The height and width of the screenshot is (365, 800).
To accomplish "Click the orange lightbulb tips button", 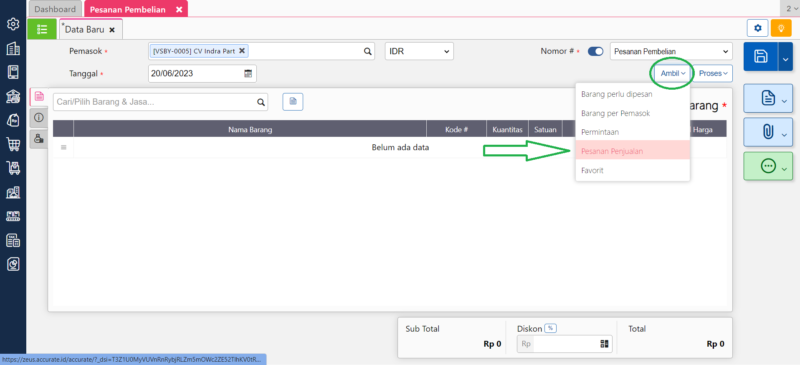I will [781, 29].
